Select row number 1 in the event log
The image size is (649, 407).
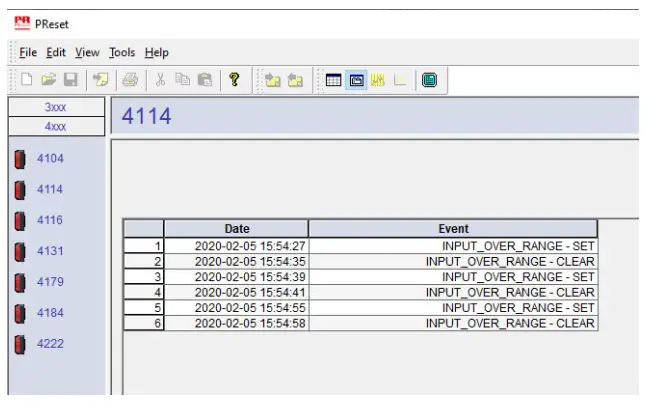pyautogui.click(x=144, y=246)
